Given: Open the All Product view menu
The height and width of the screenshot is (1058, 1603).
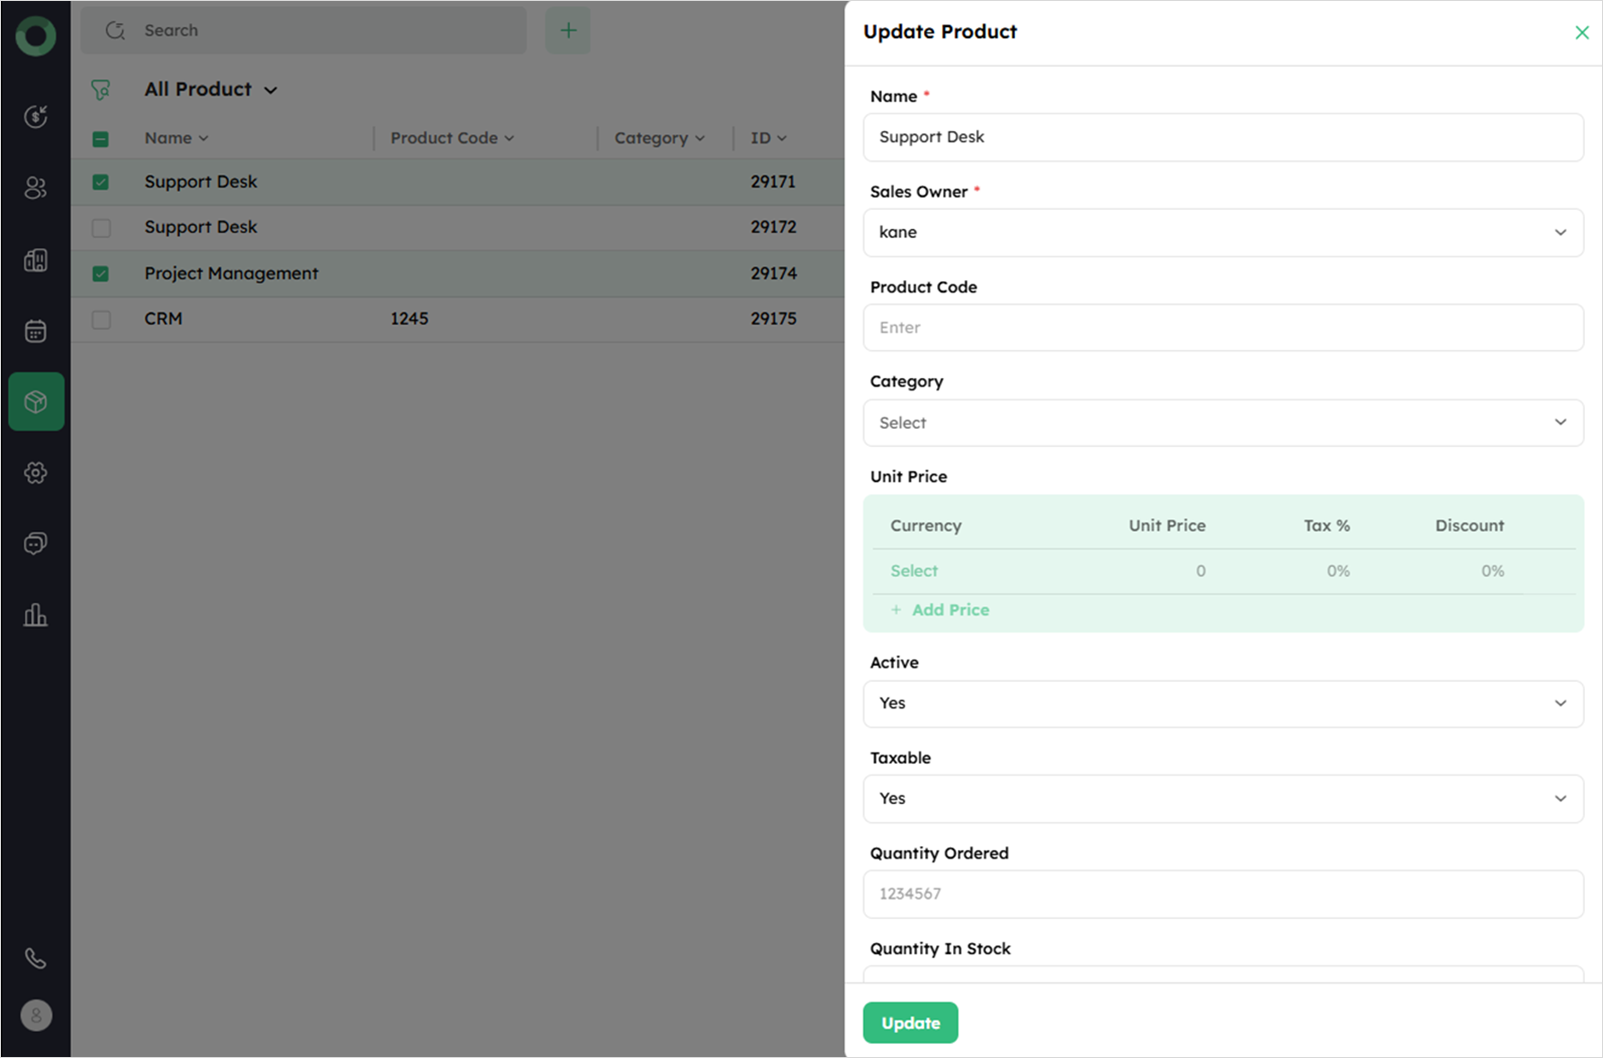Looking at the screenshot, I should [211, 90].
